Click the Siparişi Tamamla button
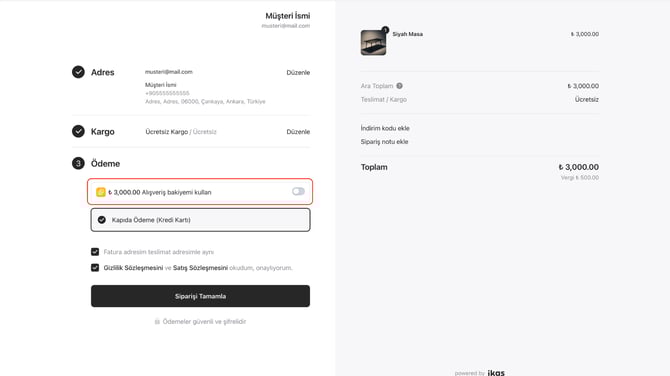Screen dimensions: 670x376 200,296
